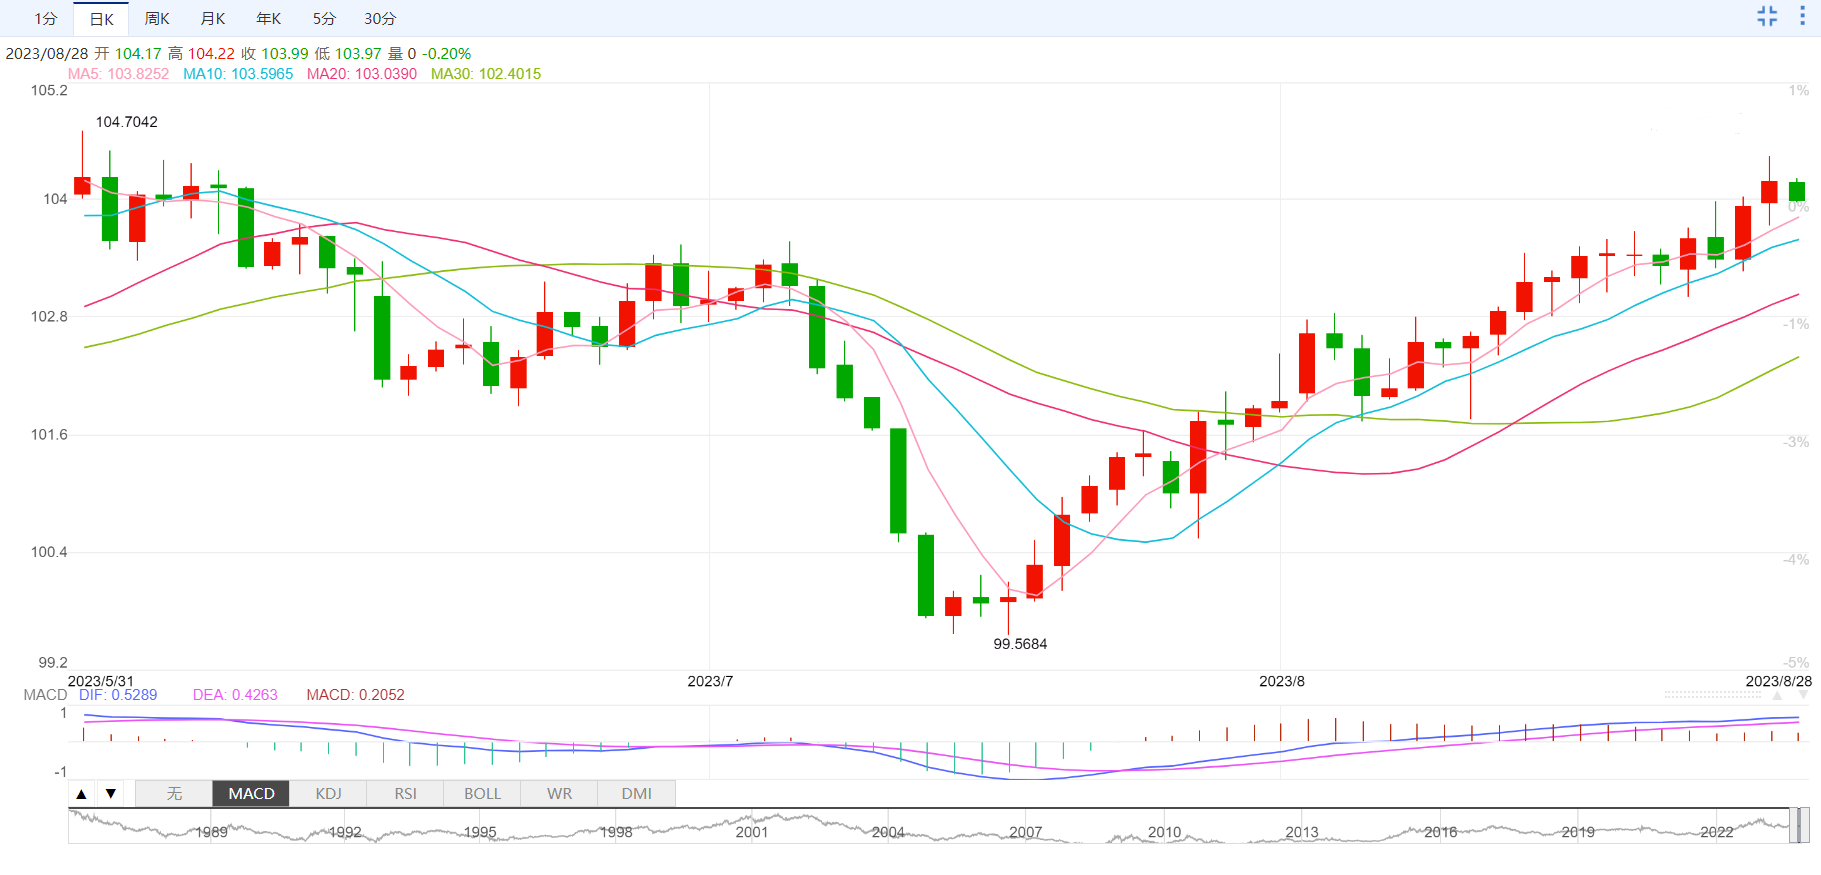The width and height of the screenshot is (1821, 875).
Task: Select the 30分 chart tab
Action: tap(380, 19)
